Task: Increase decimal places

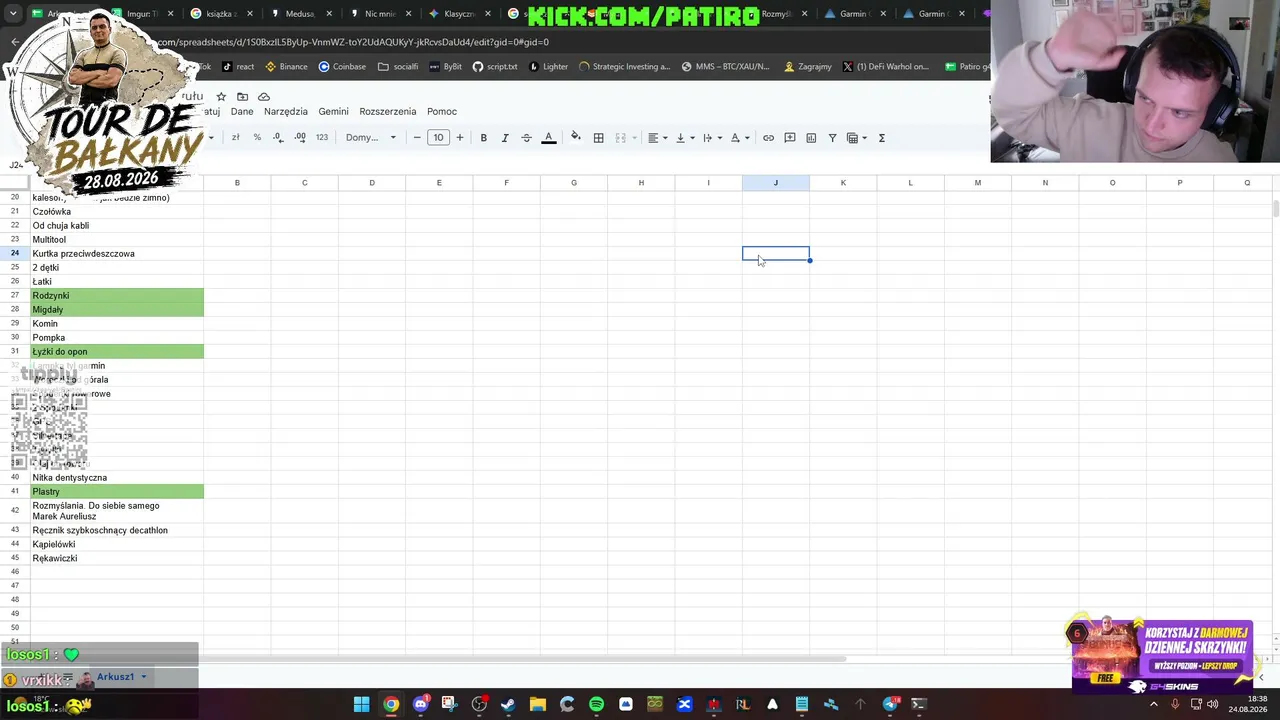Action: tap(300, 138)
